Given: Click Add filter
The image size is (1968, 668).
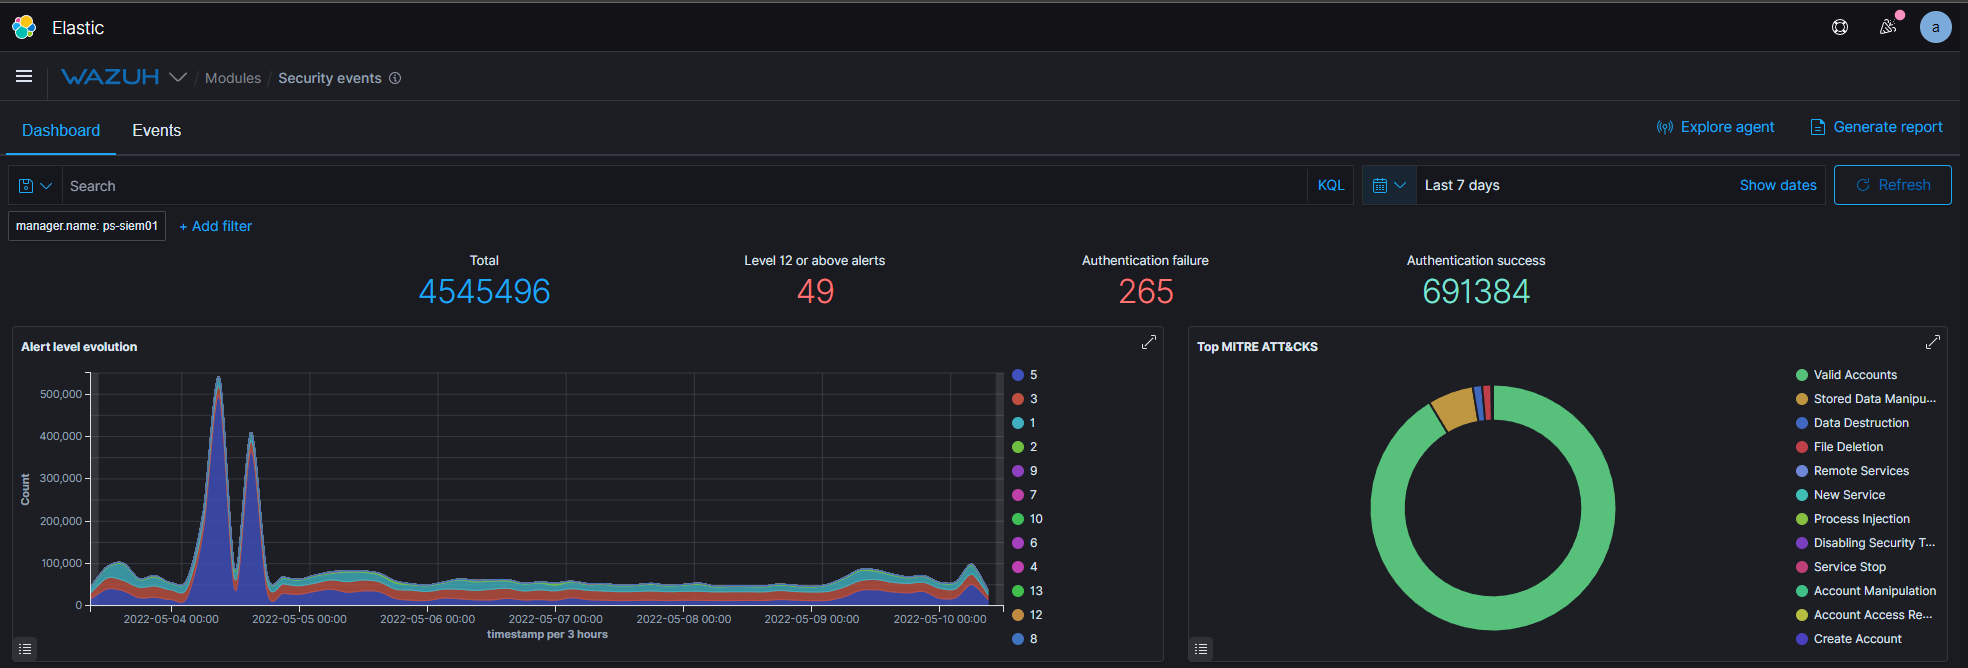Looking at the screenshot, I should pos(215,226).
